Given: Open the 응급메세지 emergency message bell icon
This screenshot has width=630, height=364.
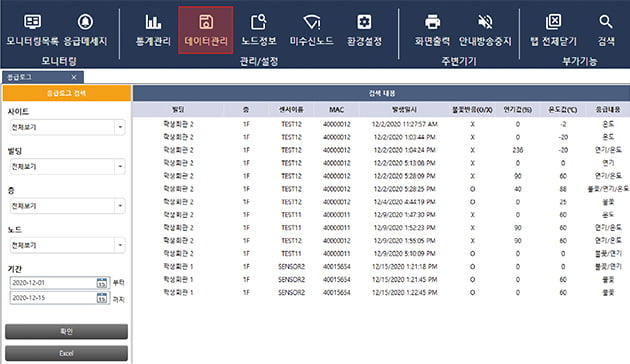Looking at the screenshot, I should coord(85,22).
